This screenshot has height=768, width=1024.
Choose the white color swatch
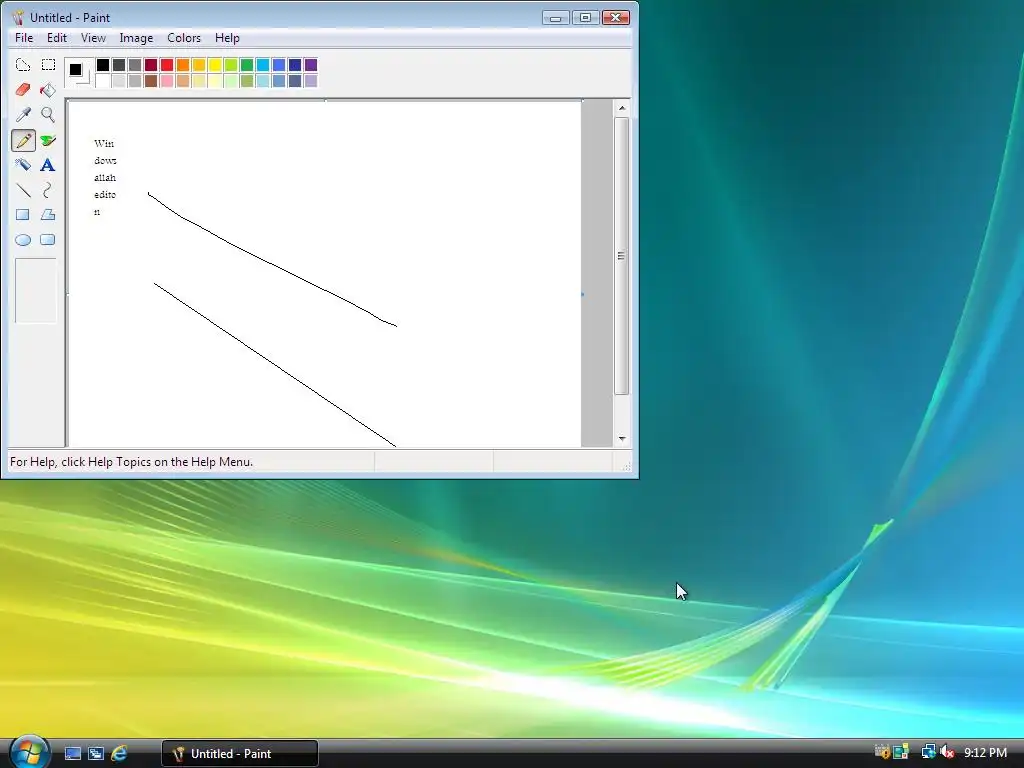pyautogui.click(x=103, y=80)
